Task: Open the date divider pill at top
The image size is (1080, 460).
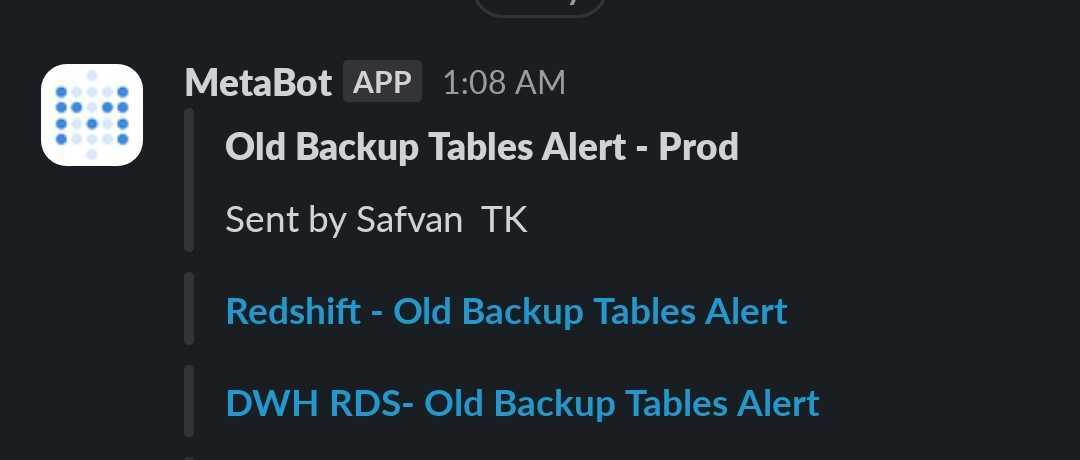Action: click(x=540, y=8)
